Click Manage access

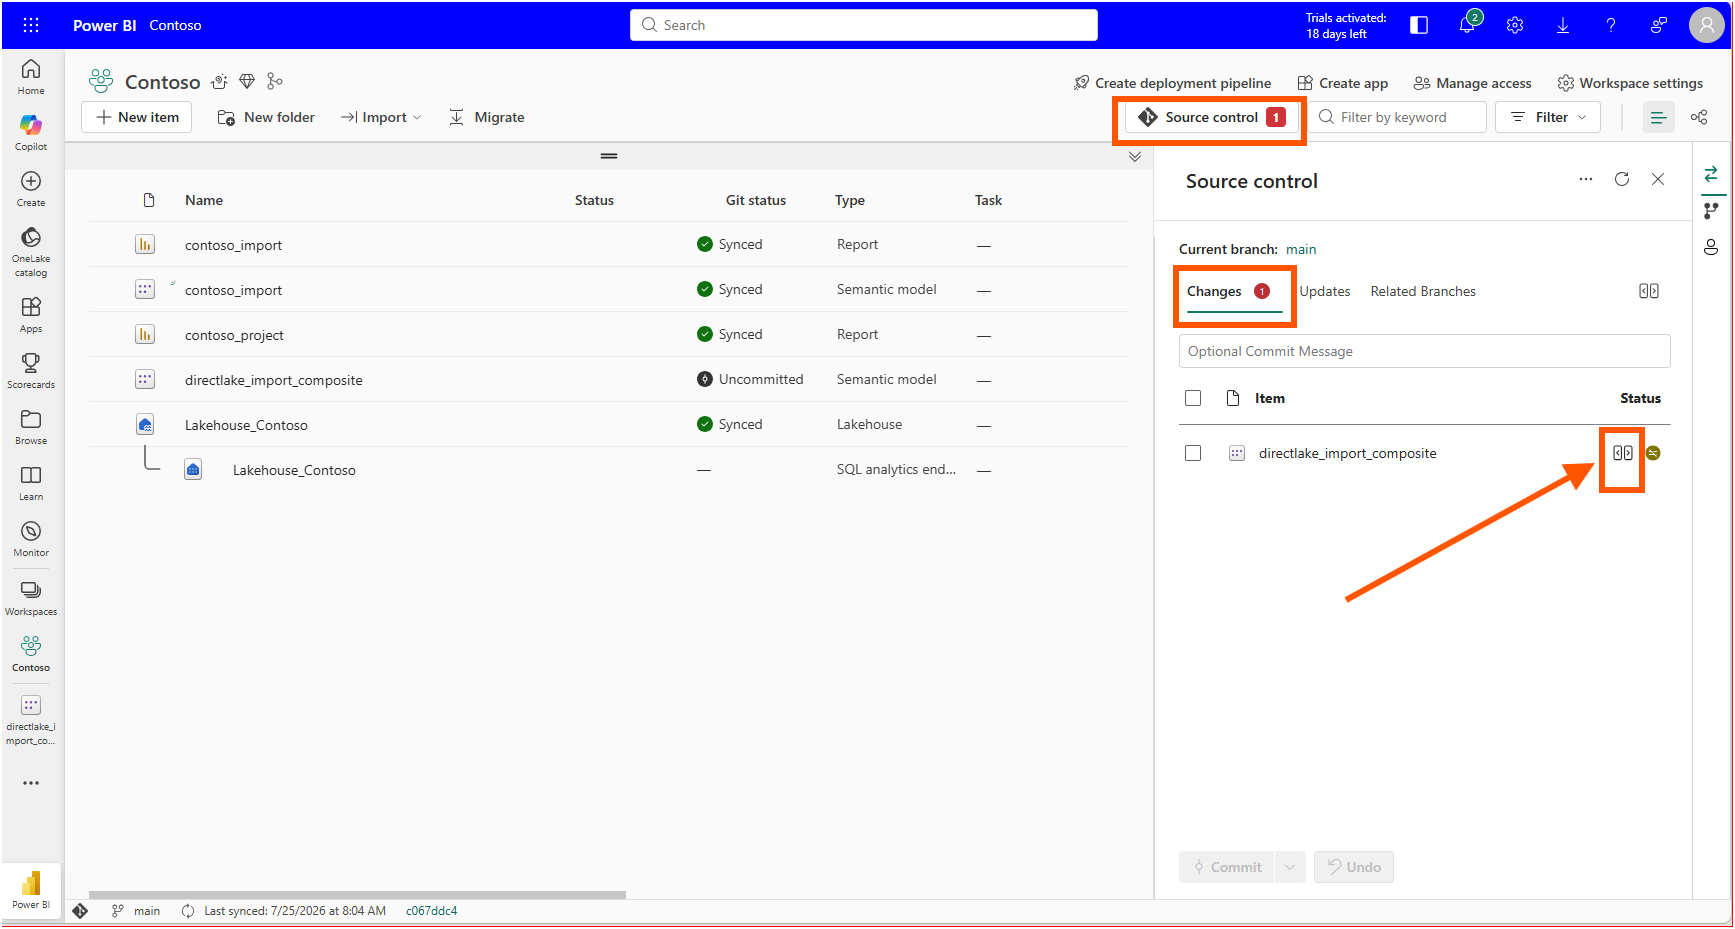(x=1473, y=83)
